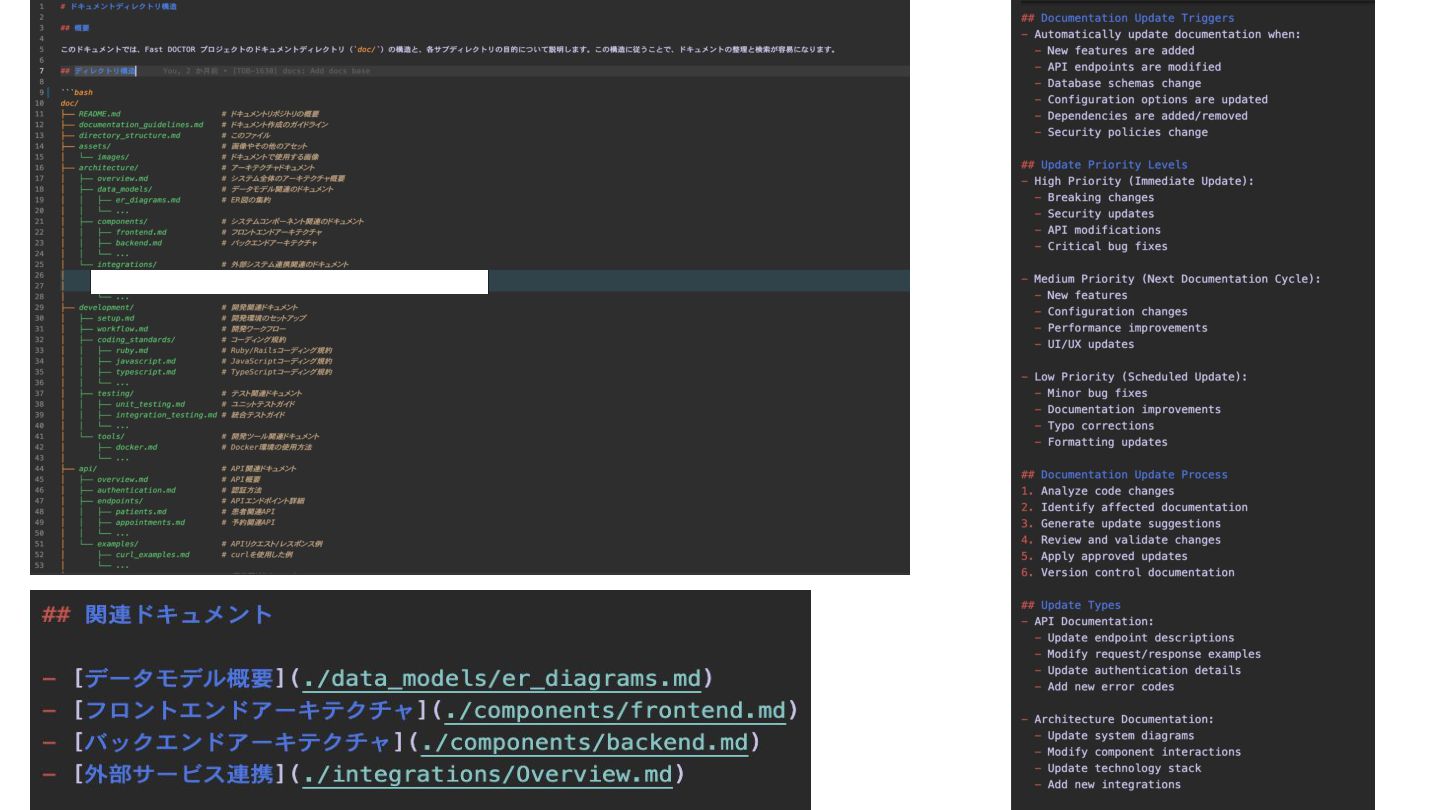Click 'Critical bug fixes' line
Screen dimensions: 1440x810
1107,246
